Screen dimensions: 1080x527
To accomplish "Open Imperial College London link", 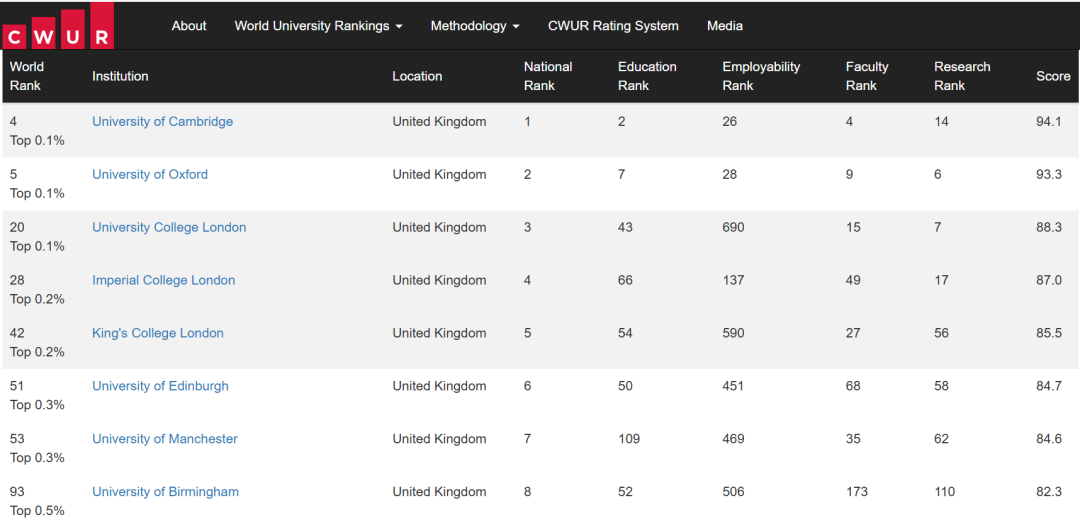I will tap(164, 280).
